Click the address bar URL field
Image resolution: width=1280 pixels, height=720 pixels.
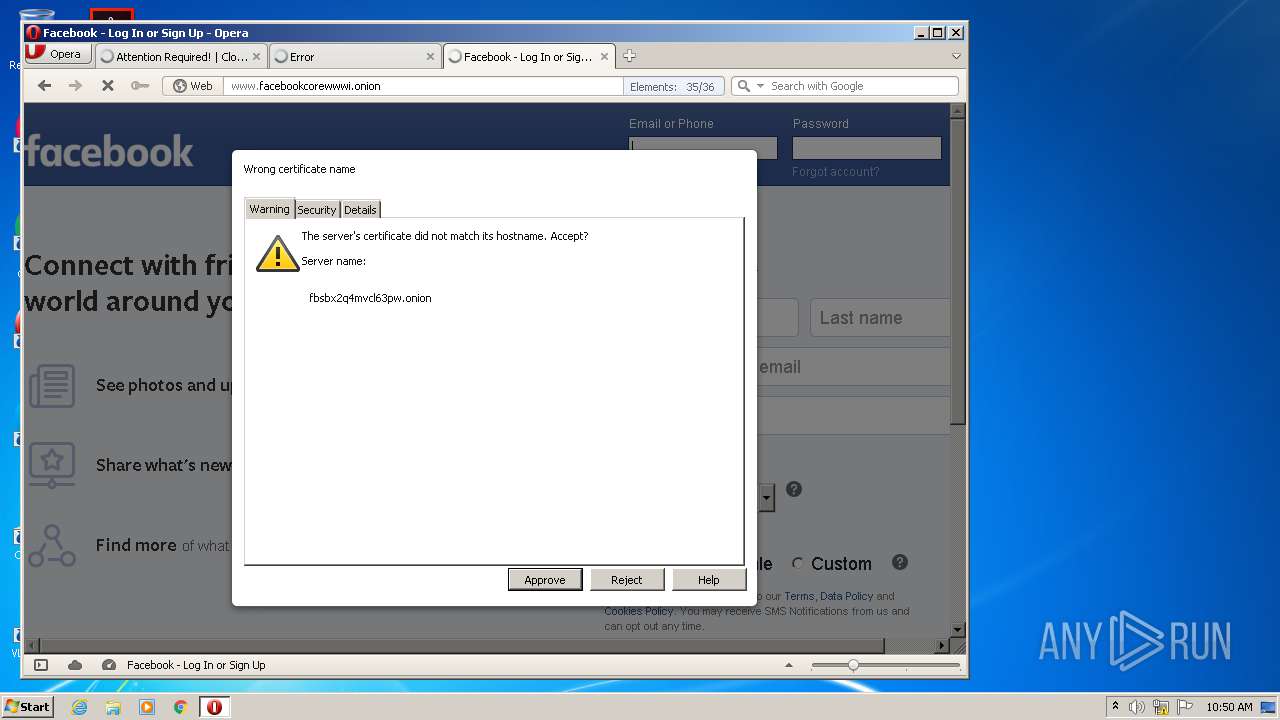click(x=422, y=86)
